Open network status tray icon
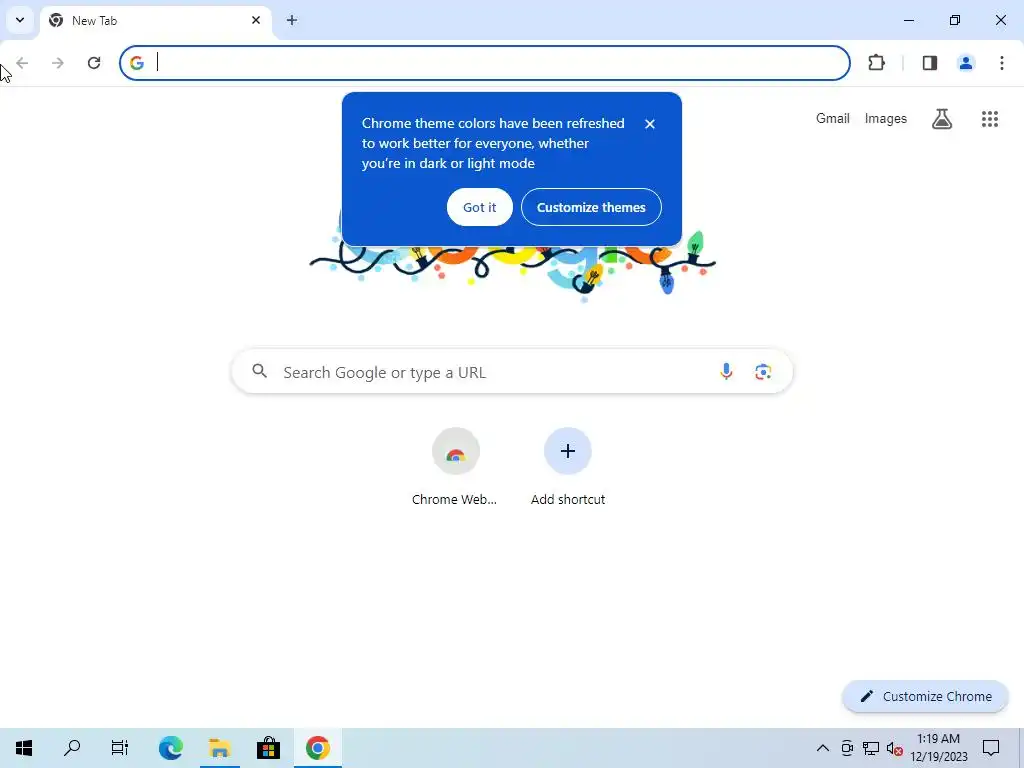Viewport: 1024px width, 768px height. [871, 748]
